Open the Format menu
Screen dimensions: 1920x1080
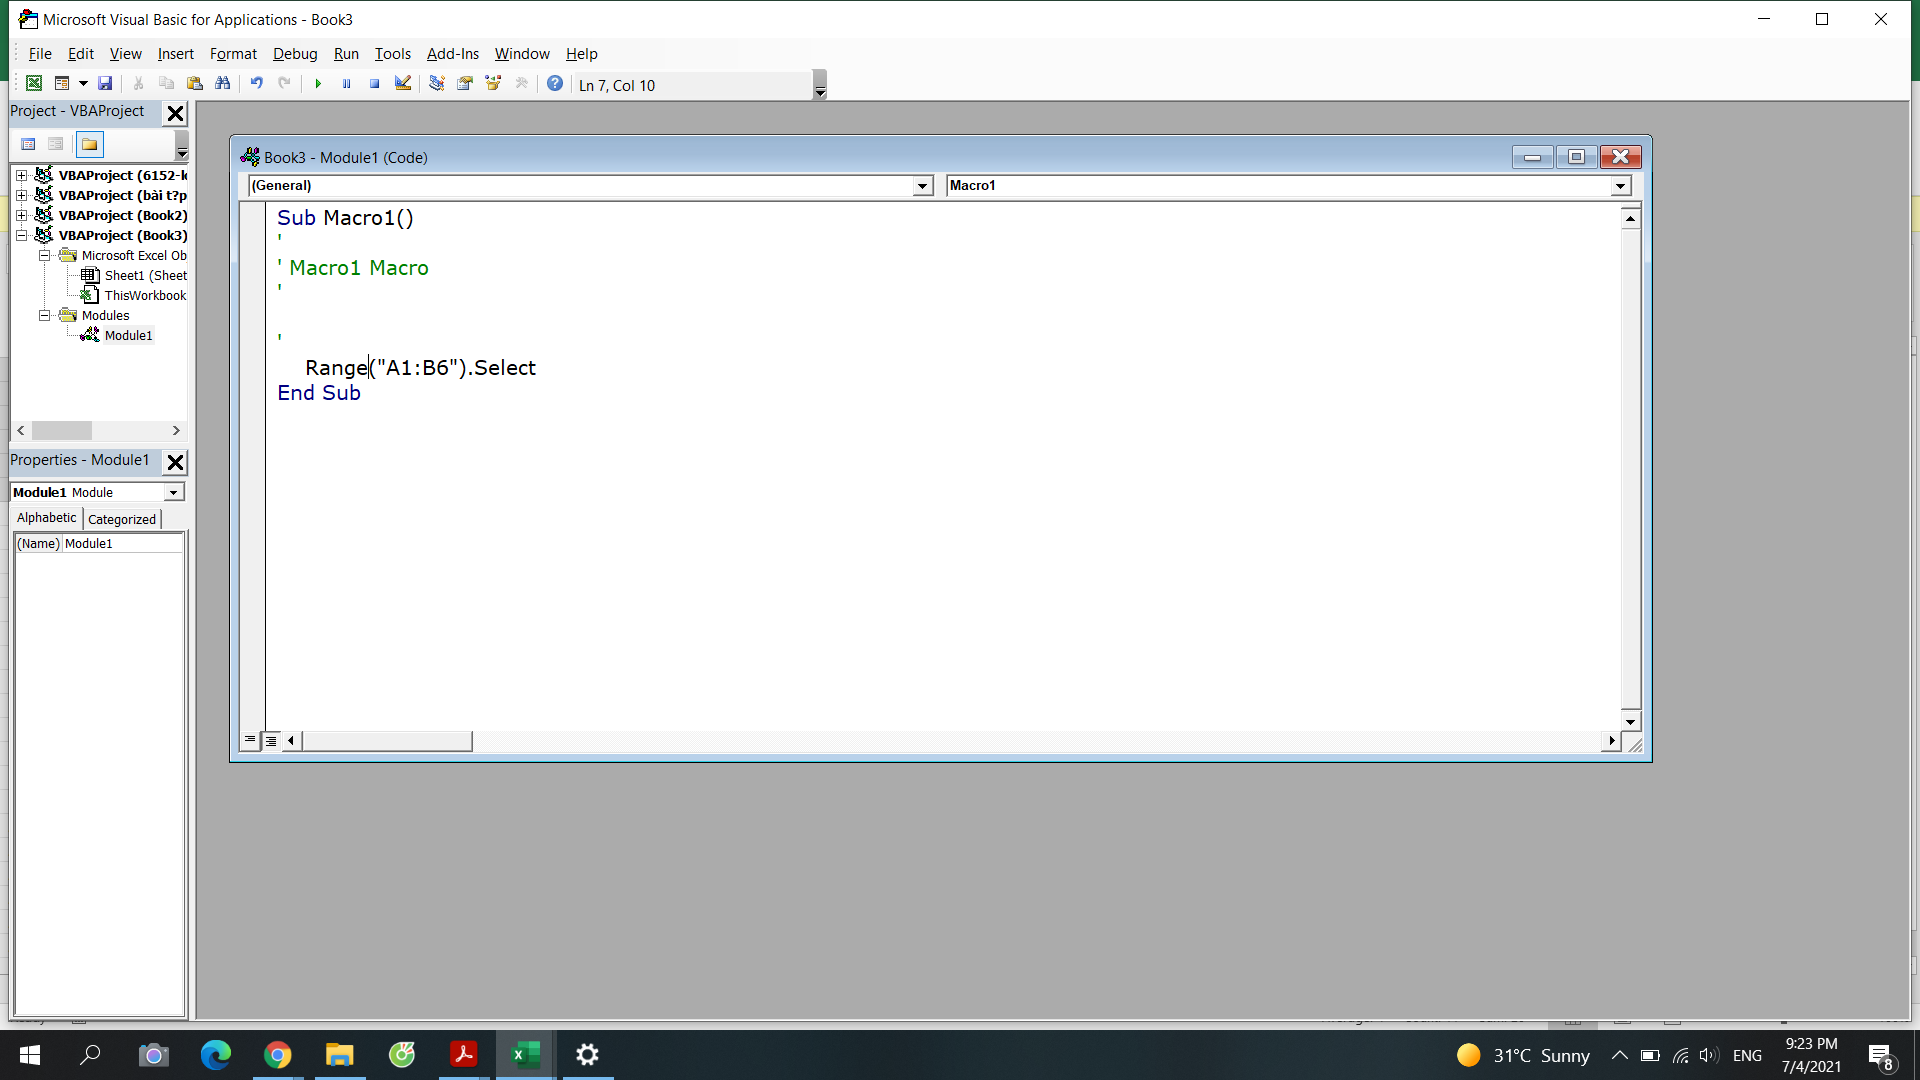233,54
